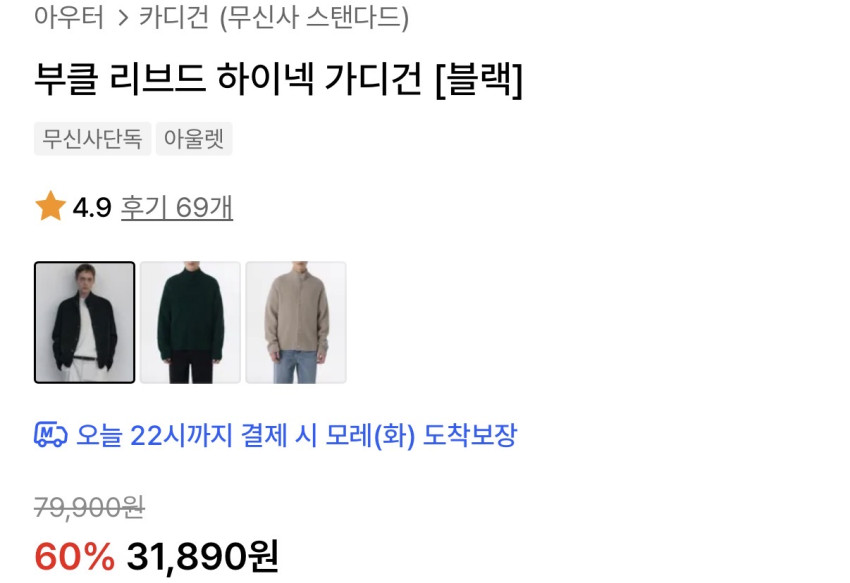Image resolution: width=850 pixels, height=583 pixels.
Task: Click the crossed-out 79,900원 original price
Action: coord(89,508)
